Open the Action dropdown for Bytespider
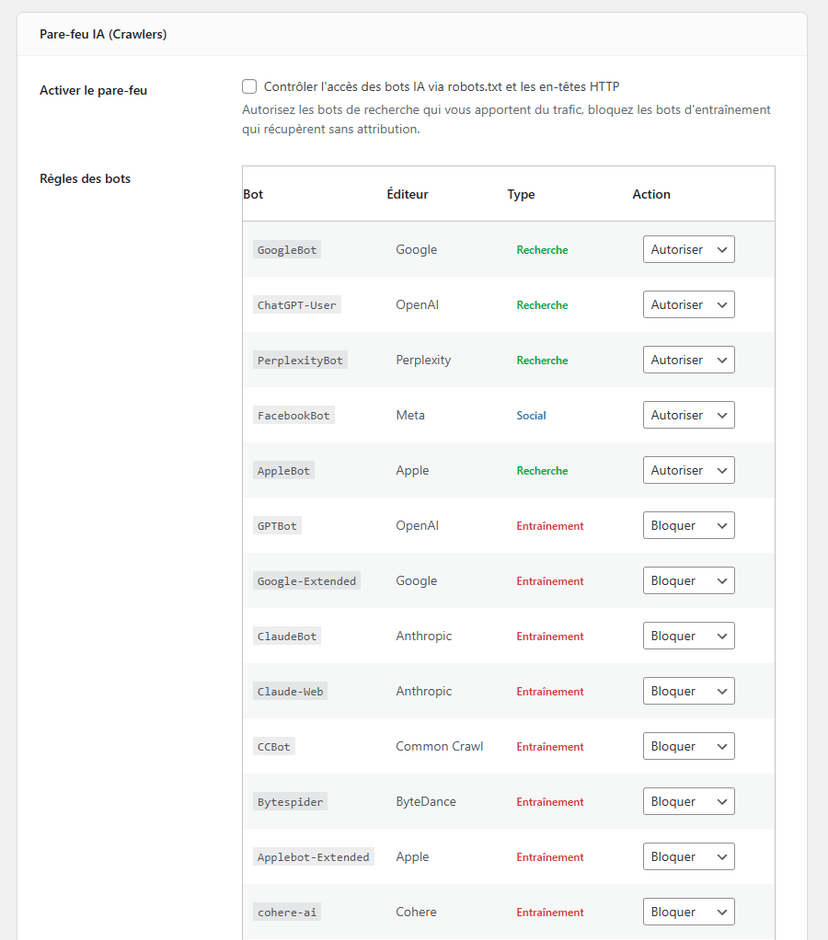Screen dimensions: 828x940 [688, 801]
